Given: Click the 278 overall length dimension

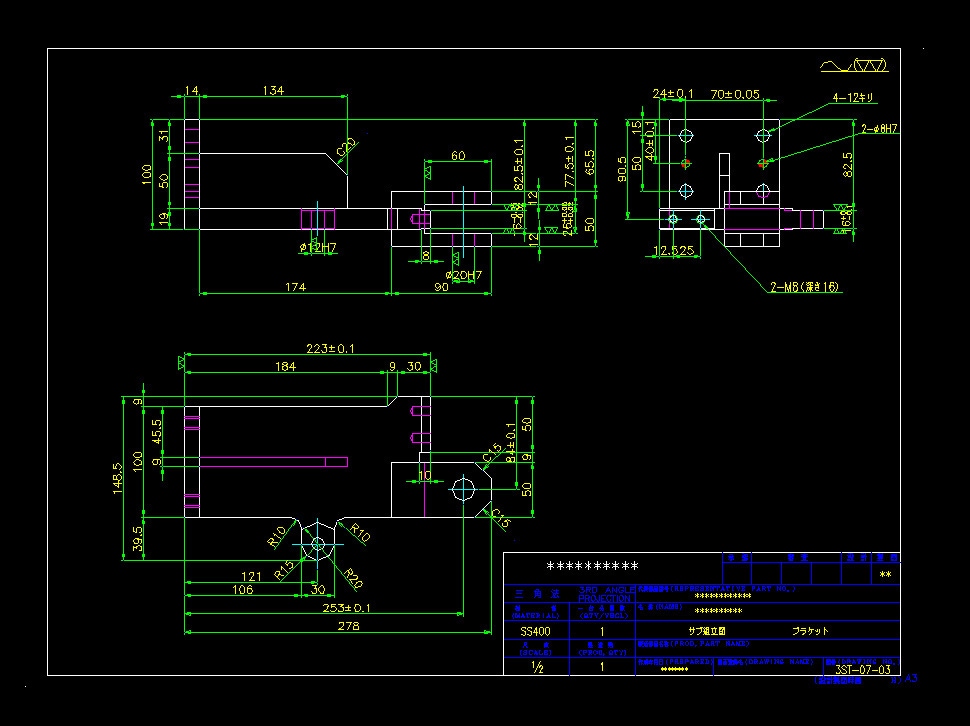Looking at the screenshot, I should click(x=348, y=626).
